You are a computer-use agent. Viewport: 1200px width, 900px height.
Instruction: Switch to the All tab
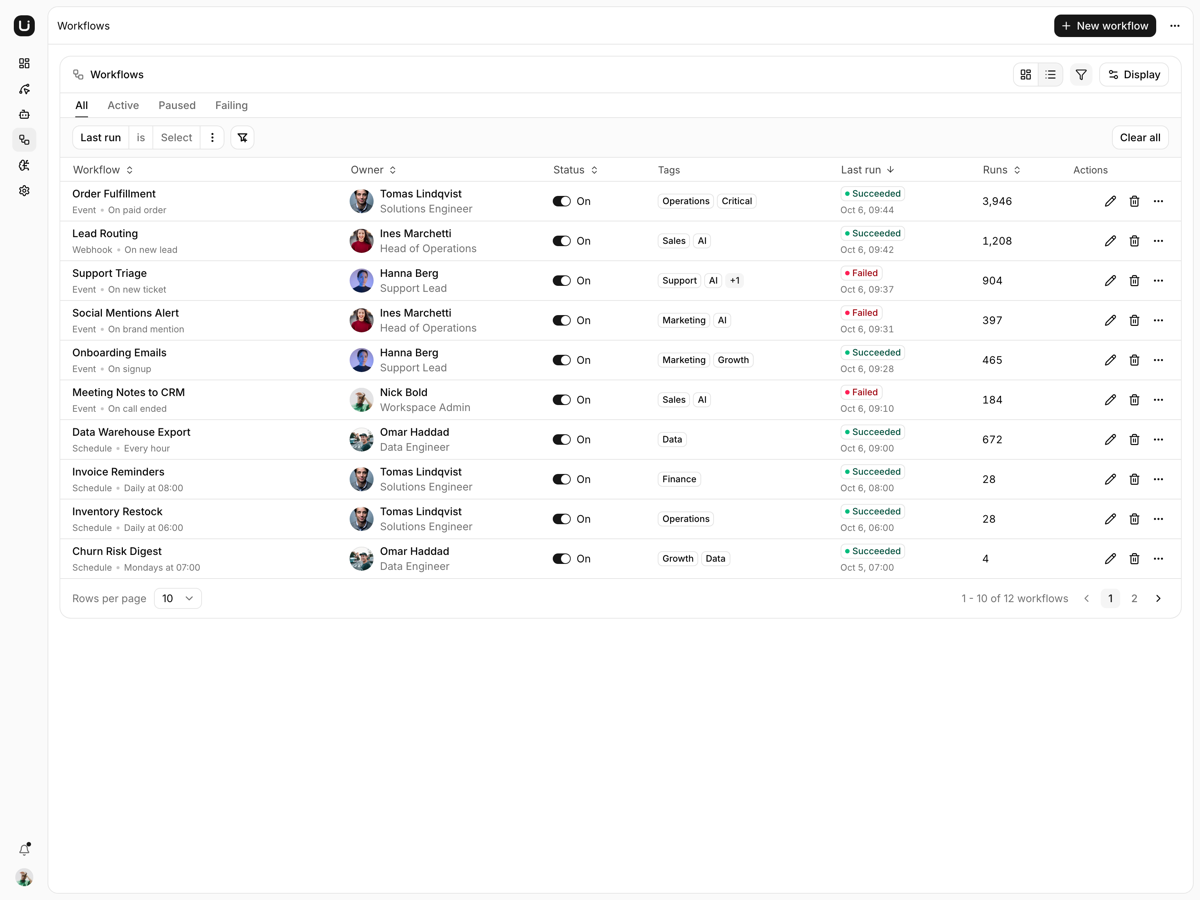click(81, 105)
